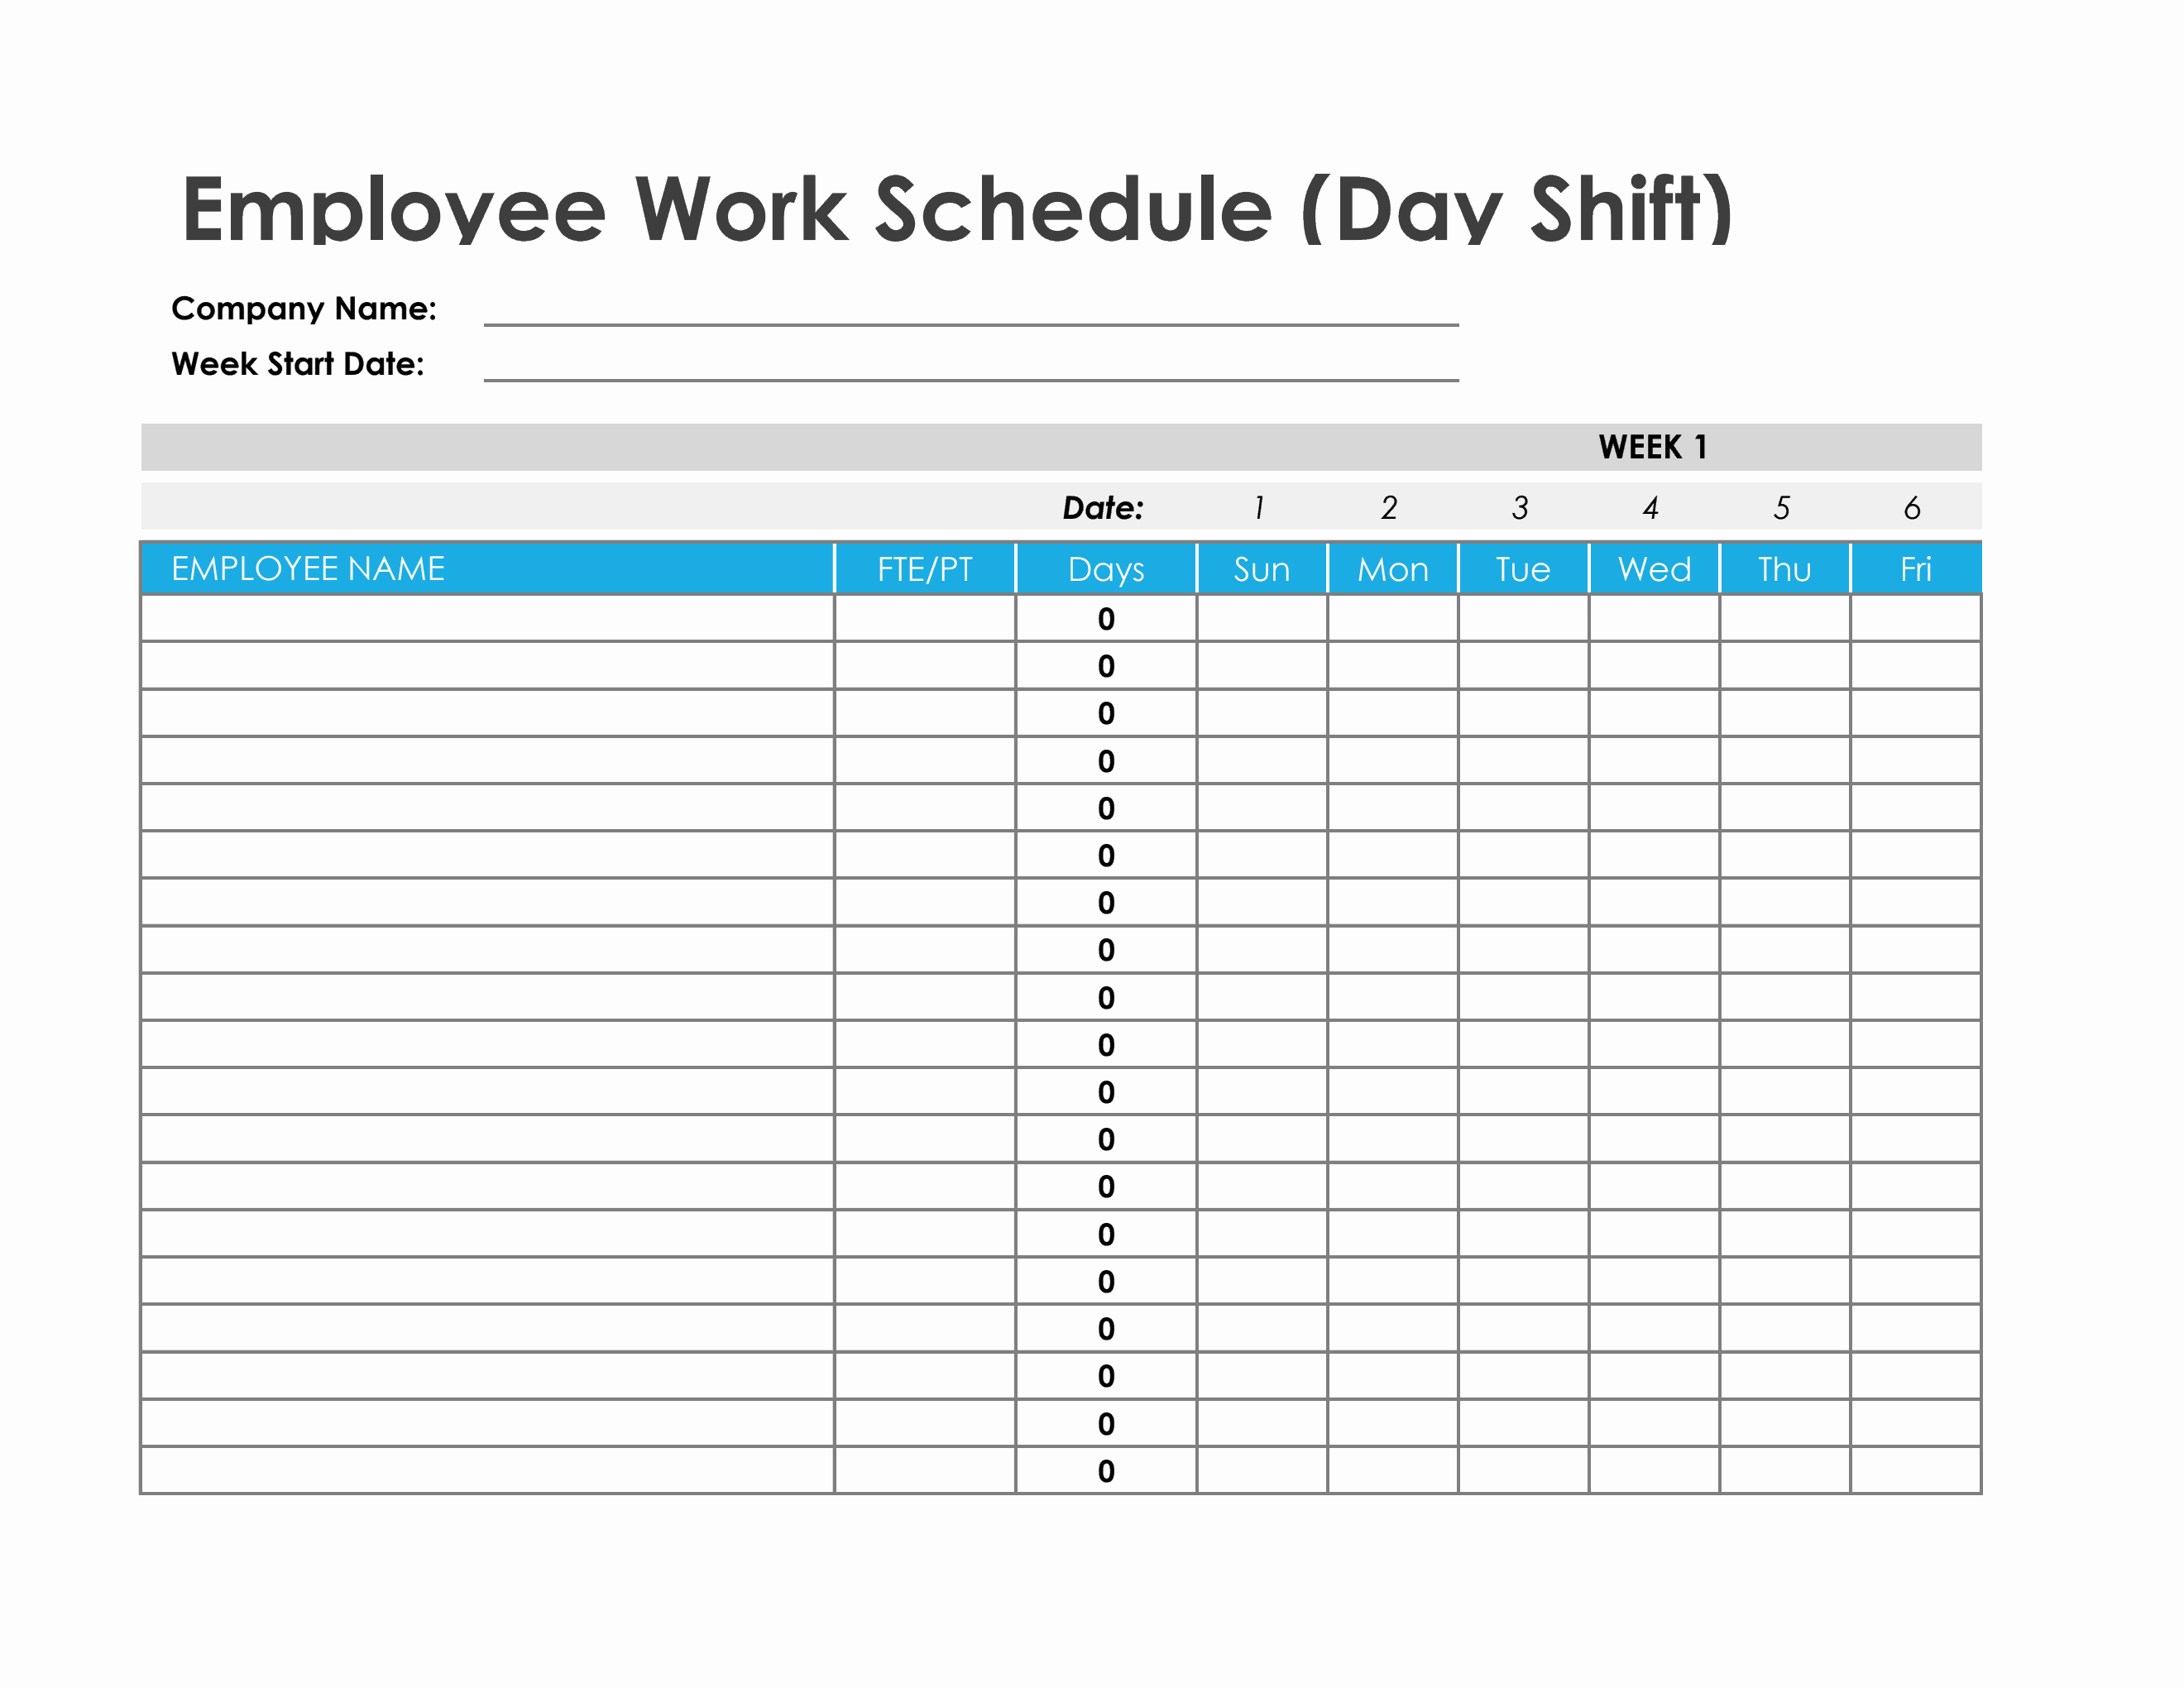
Task: Select the WEEK 1 banner label
Action: [x=1653, y=447]
